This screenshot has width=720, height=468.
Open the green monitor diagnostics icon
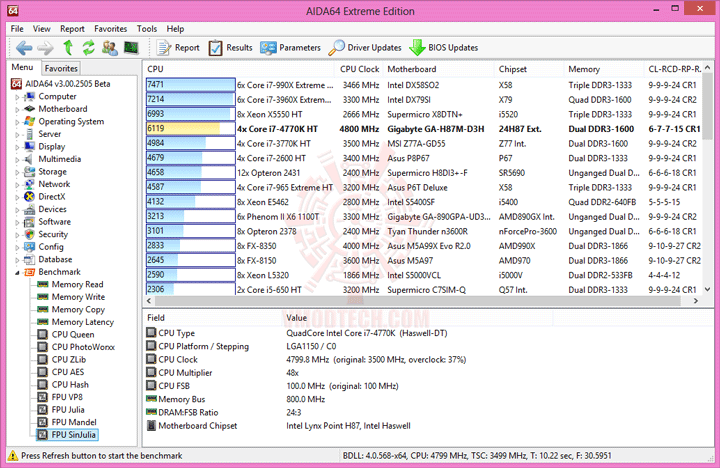pos(131,48)
